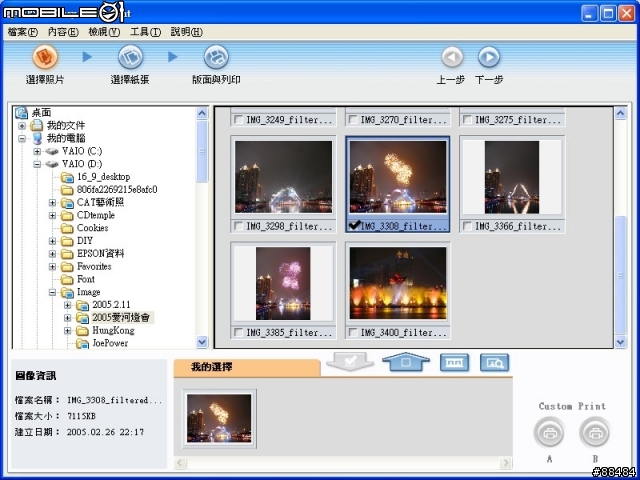
Task: Click the thumbnail strip layout icon
Action: click(x=454, y=362)
